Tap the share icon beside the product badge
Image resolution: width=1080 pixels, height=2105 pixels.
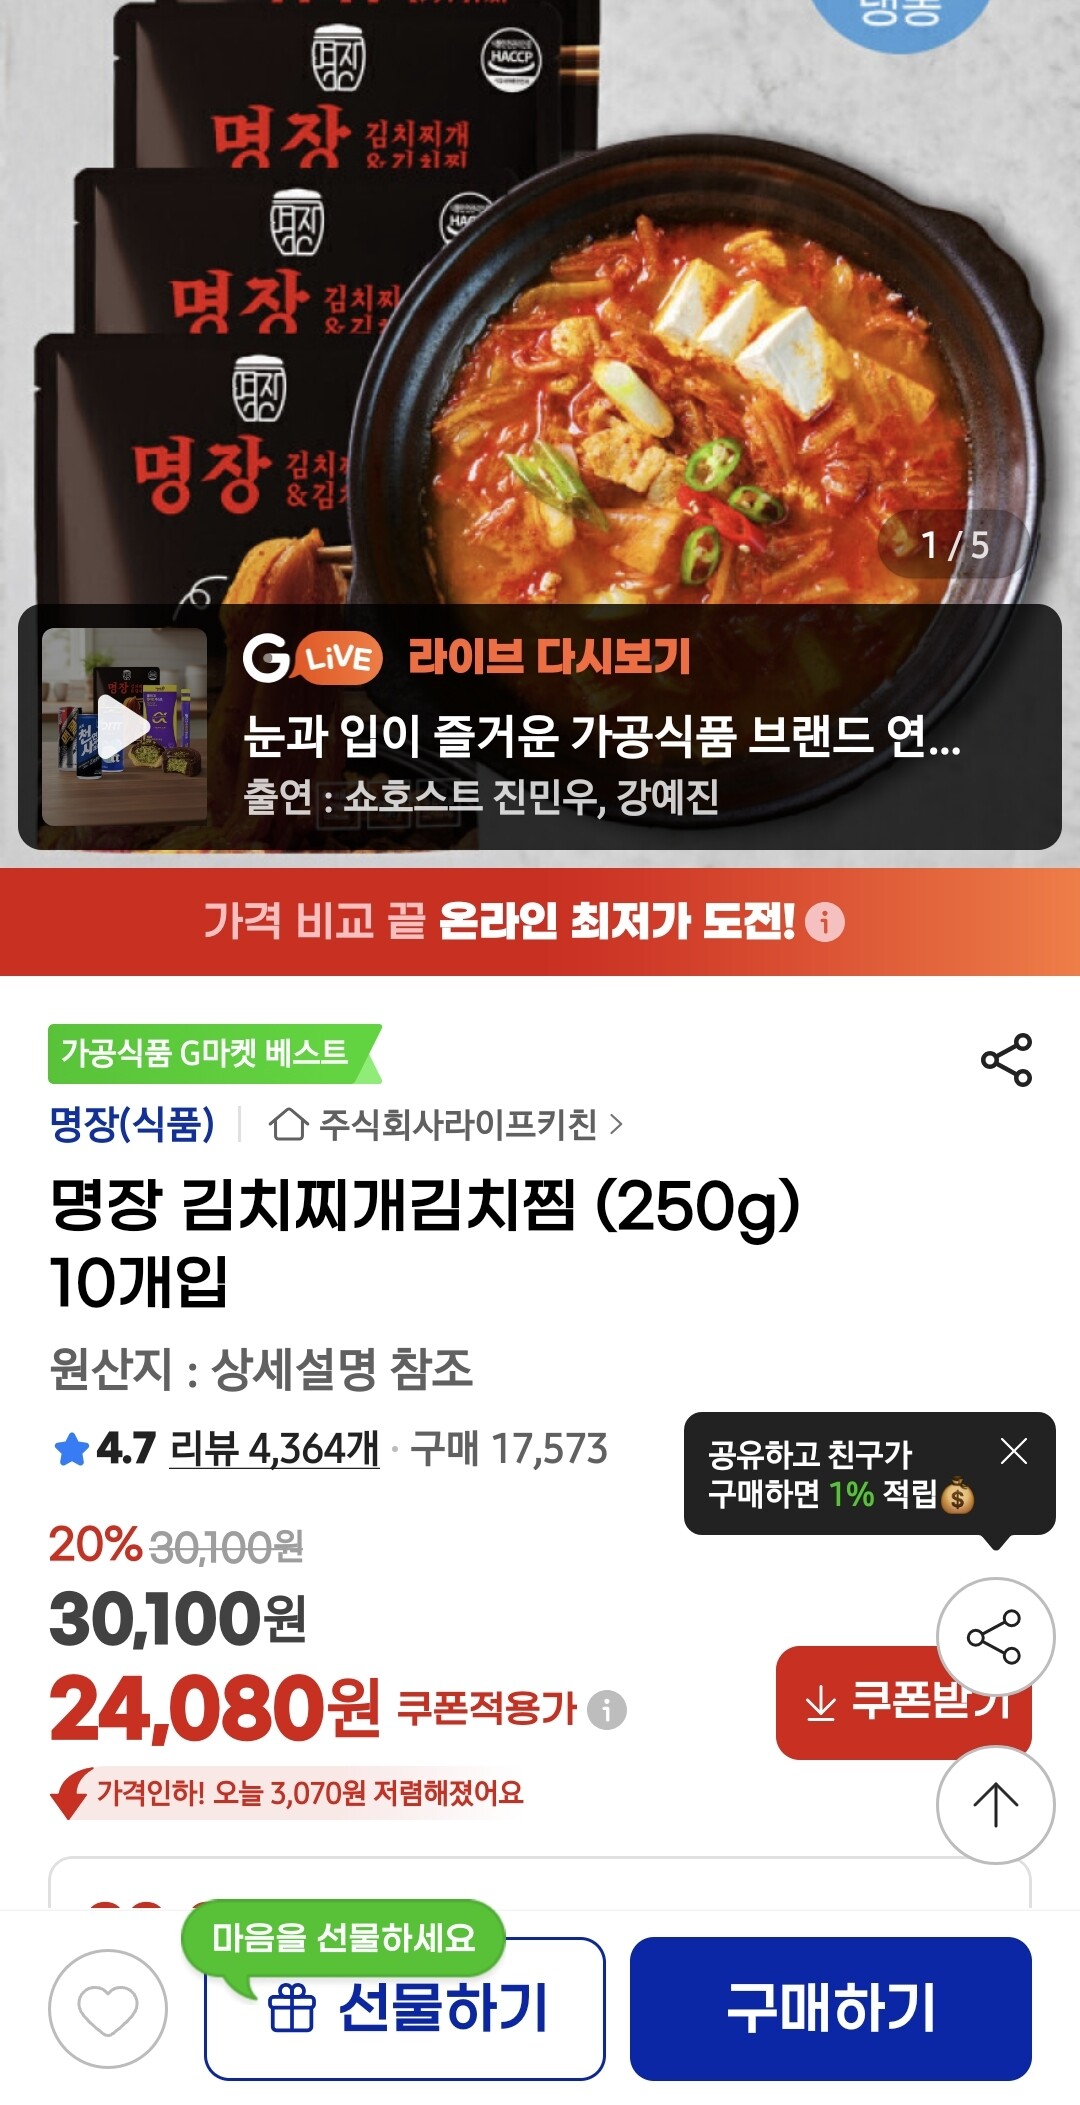[1006, 1060]
